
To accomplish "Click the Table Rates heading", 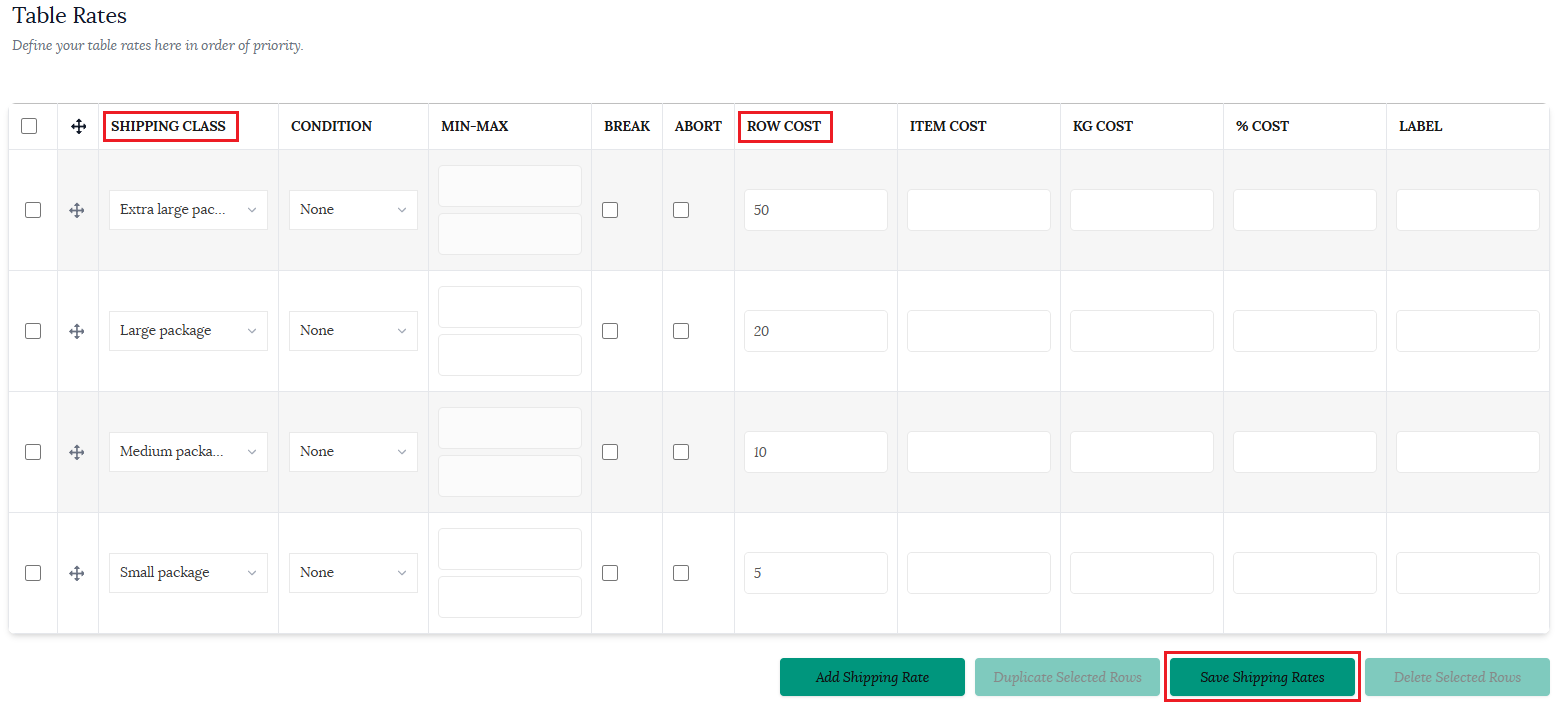I will coord(70,16).
